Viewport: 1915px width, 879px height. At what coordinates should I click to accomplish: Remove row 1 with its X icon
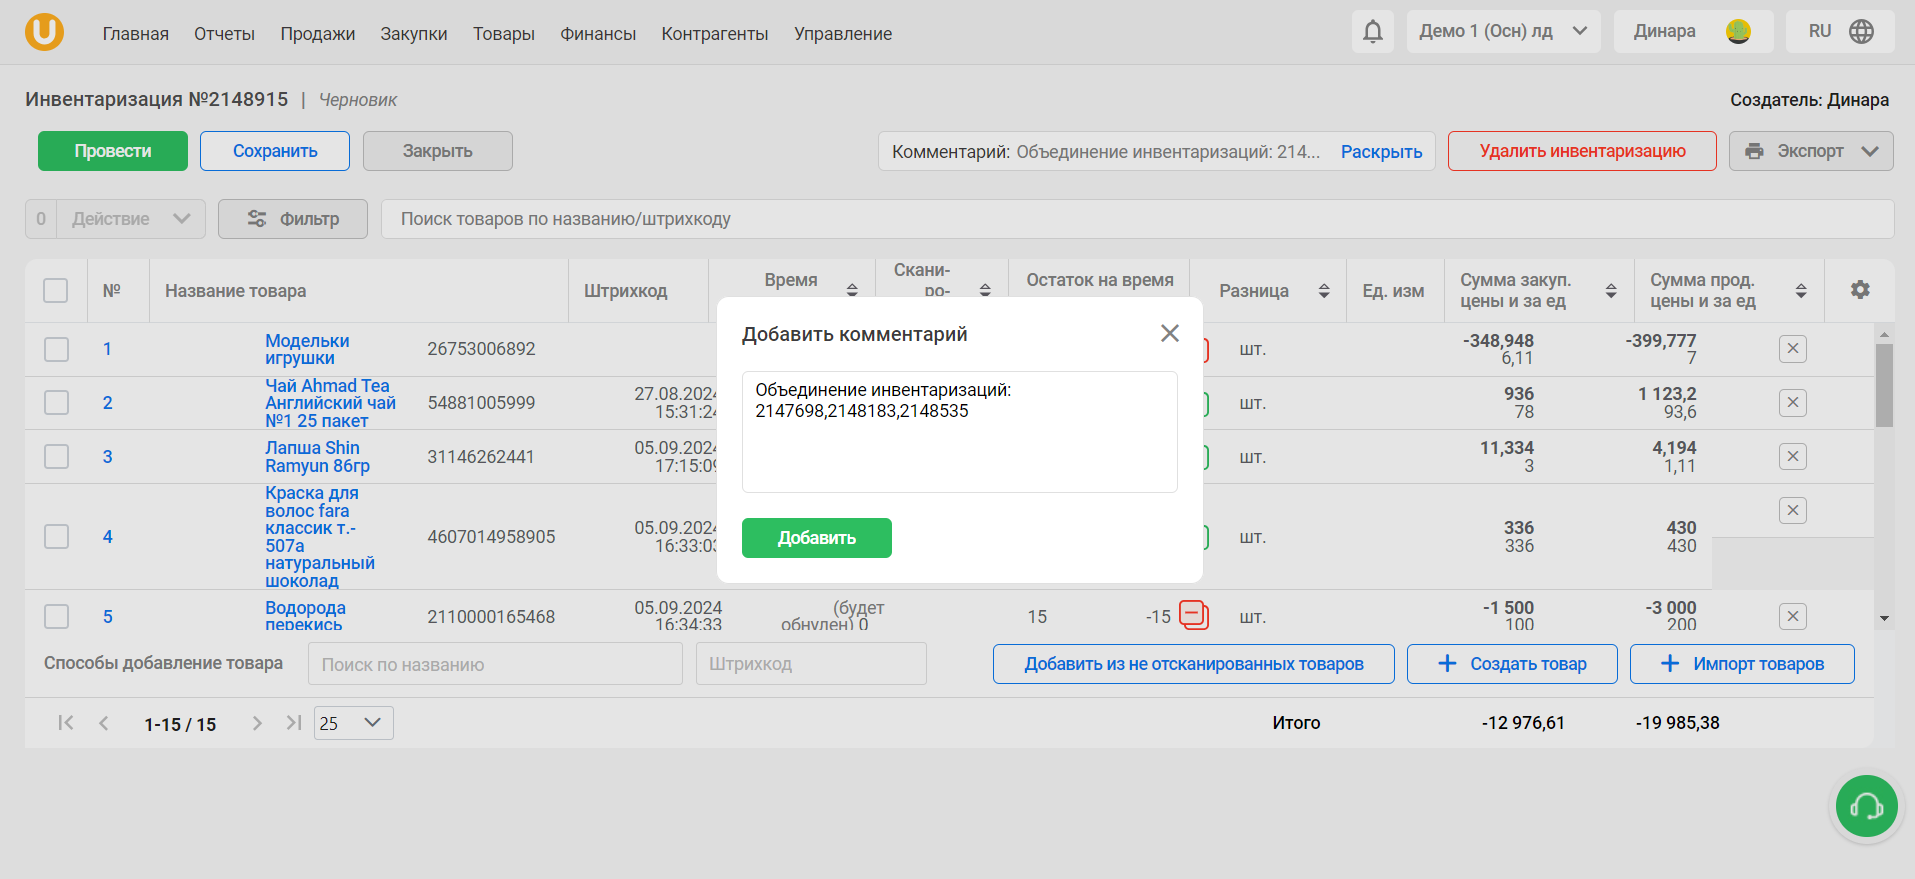[x=1792, y=349]
